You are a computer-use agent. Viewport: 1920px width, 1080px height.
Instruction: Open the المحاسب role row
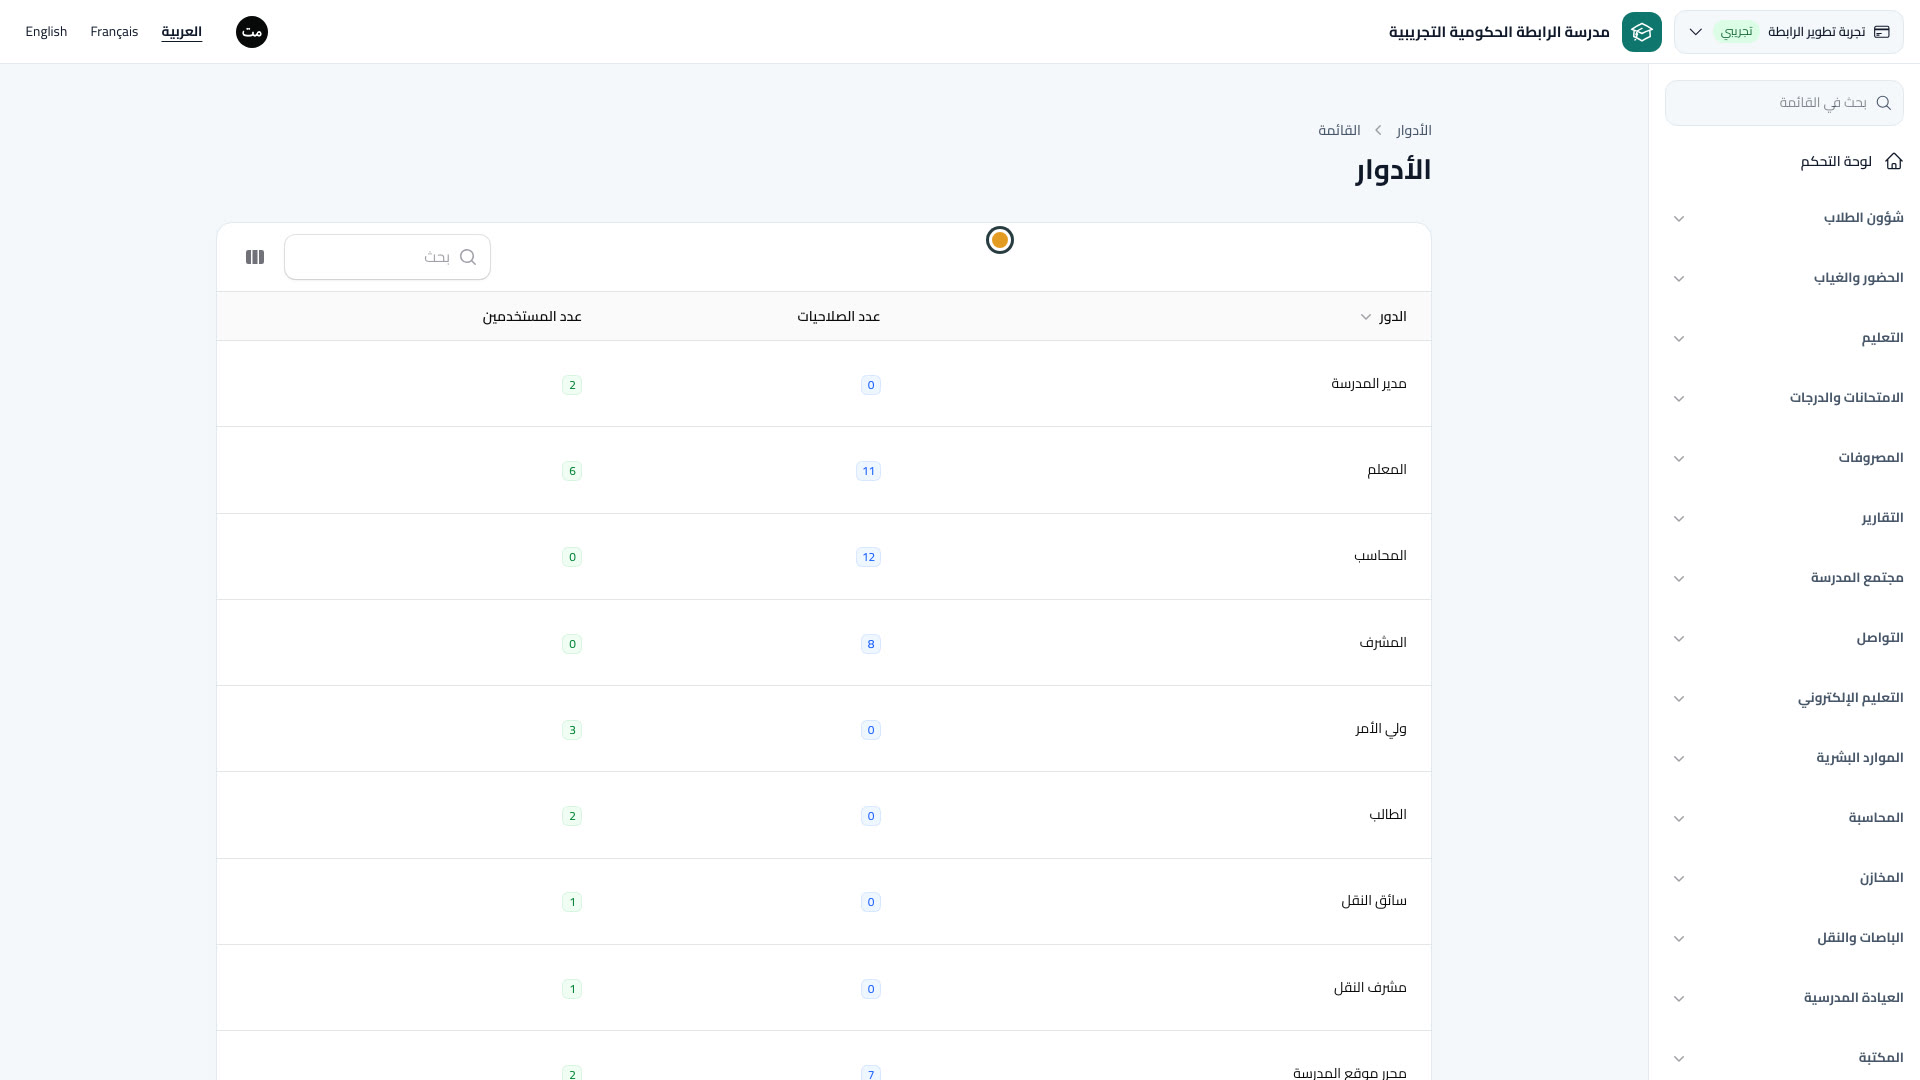tap(824, 556)
